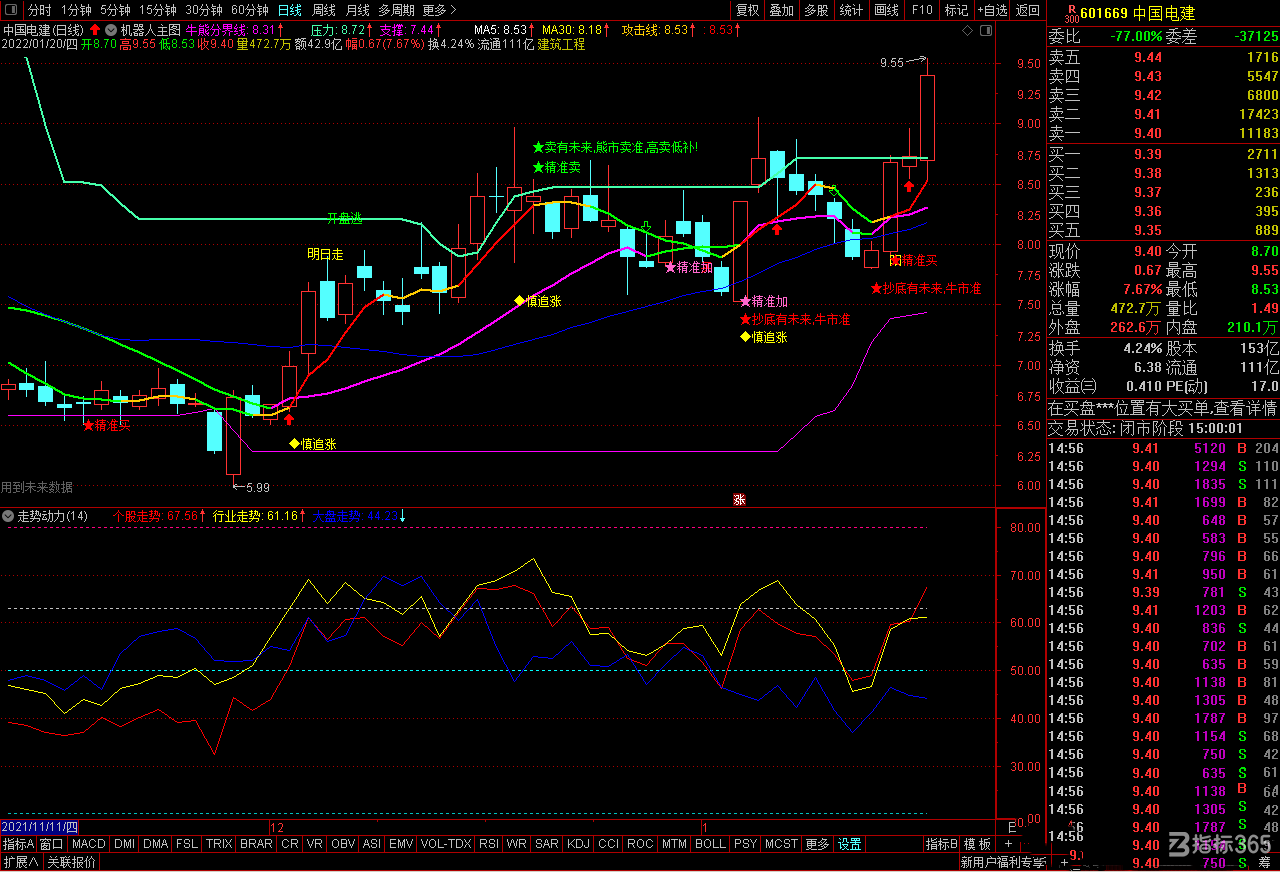The image size is (1280, 872).
Task: Switch indicator to TRIX
Action: click(219, 844)
